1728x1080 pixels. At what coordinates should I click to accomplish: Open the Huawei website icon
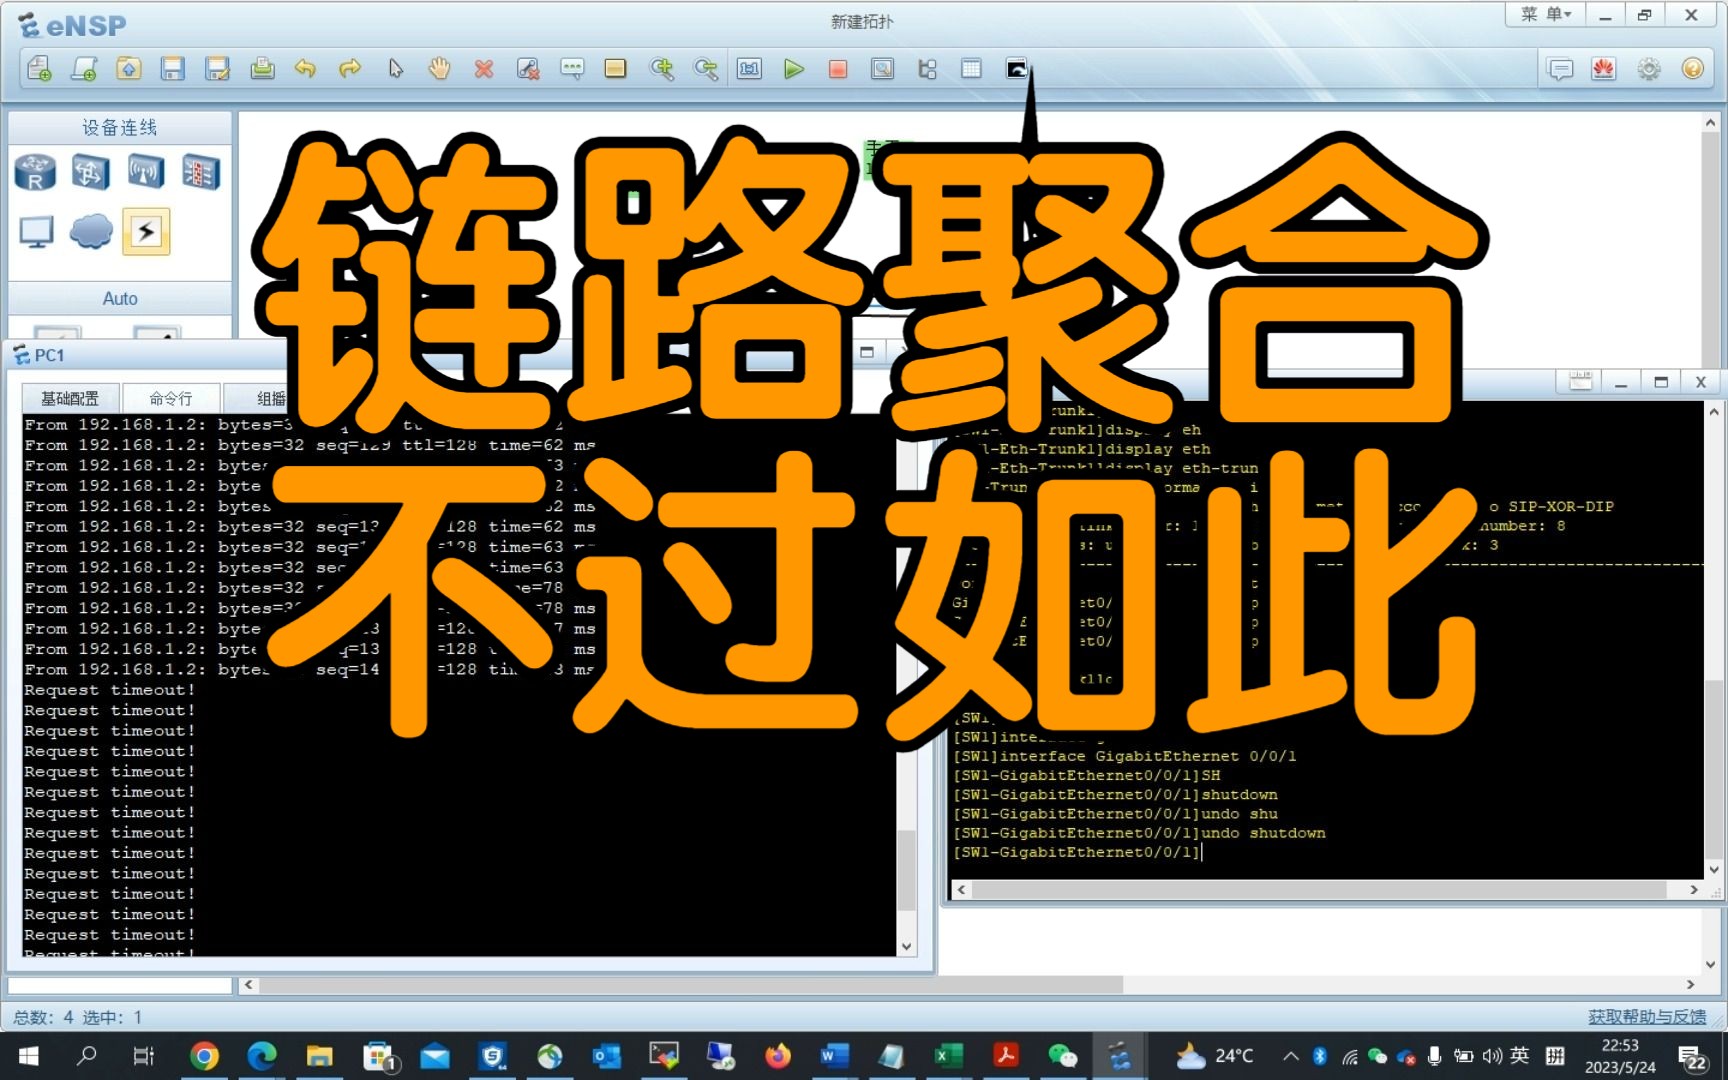pyautogui.click(x=1604, y=69)
